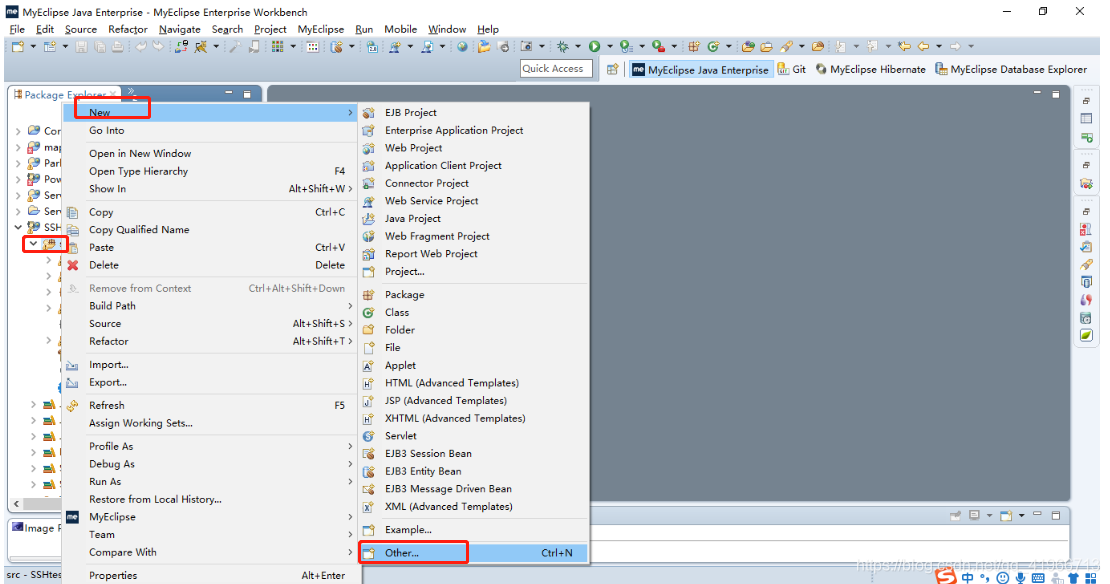This screenshot has width=1110, height=584.
Task: Minimize the Package Explorer view
Action: pos(229,93)
